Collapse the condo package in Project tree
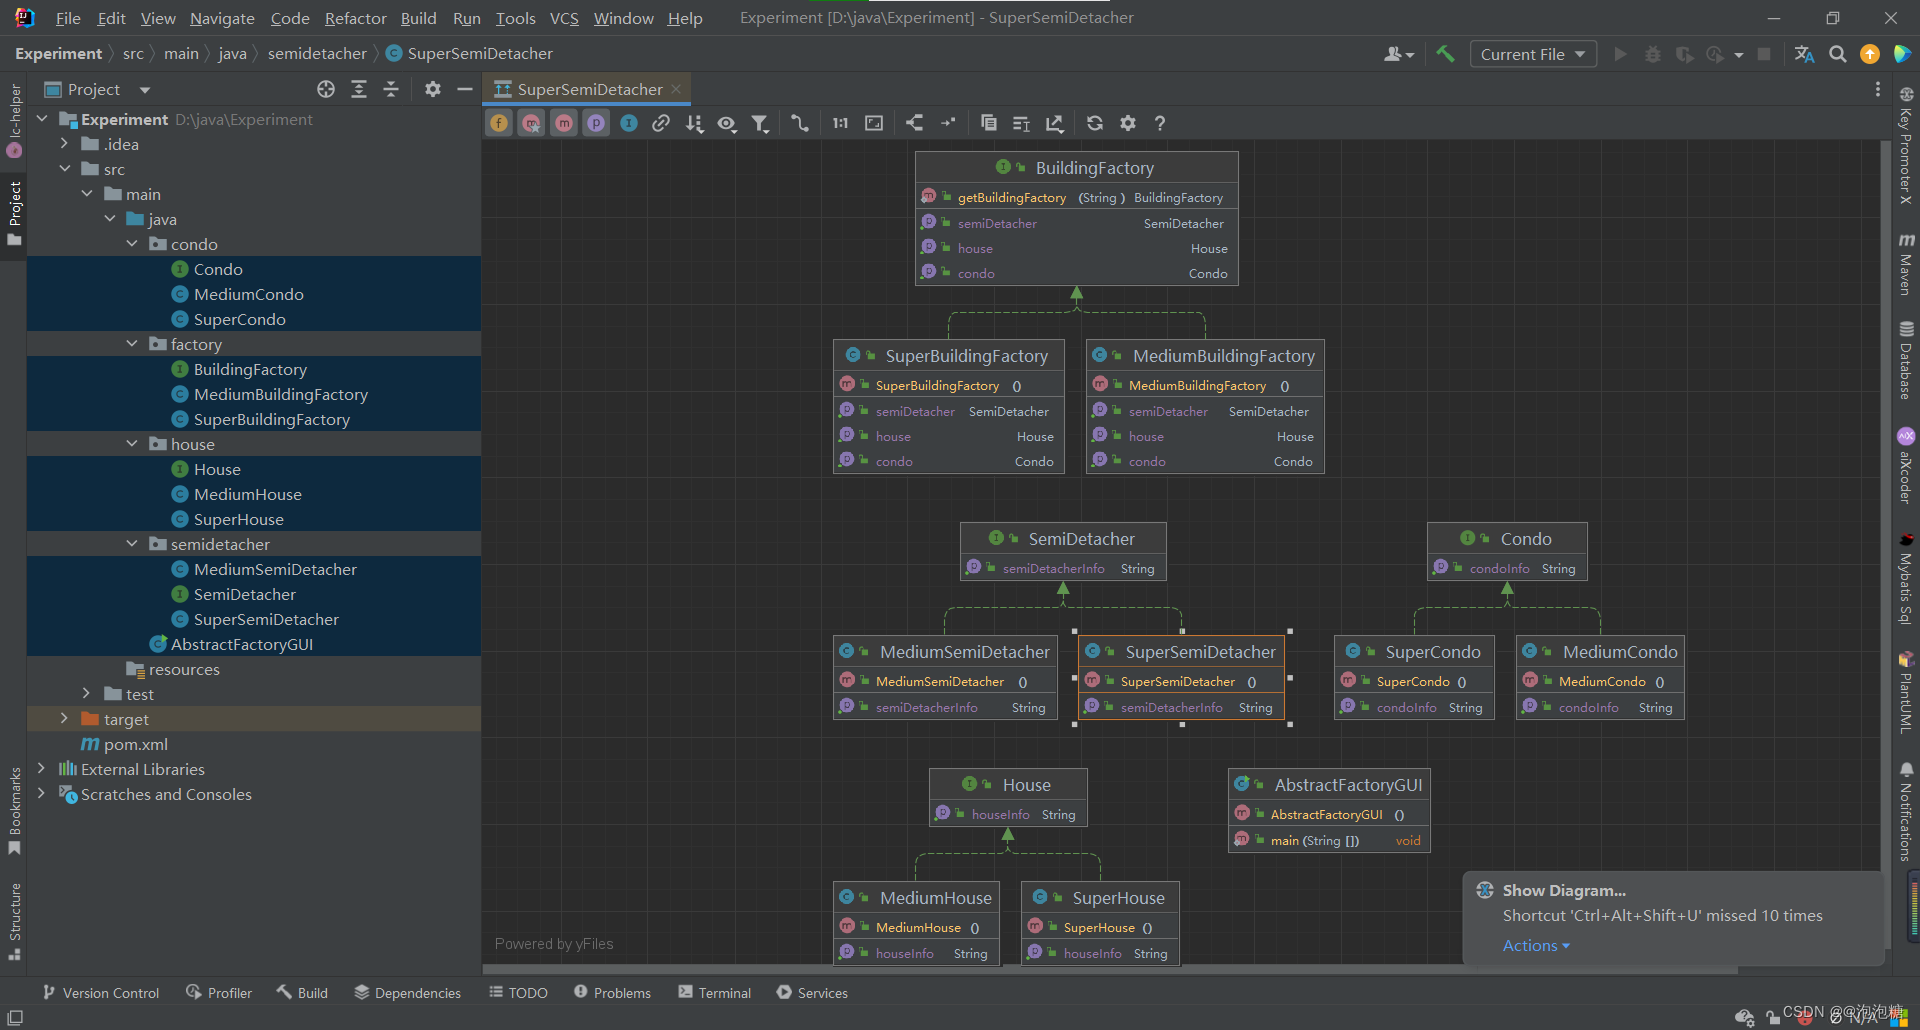 [x=131, y=243]
